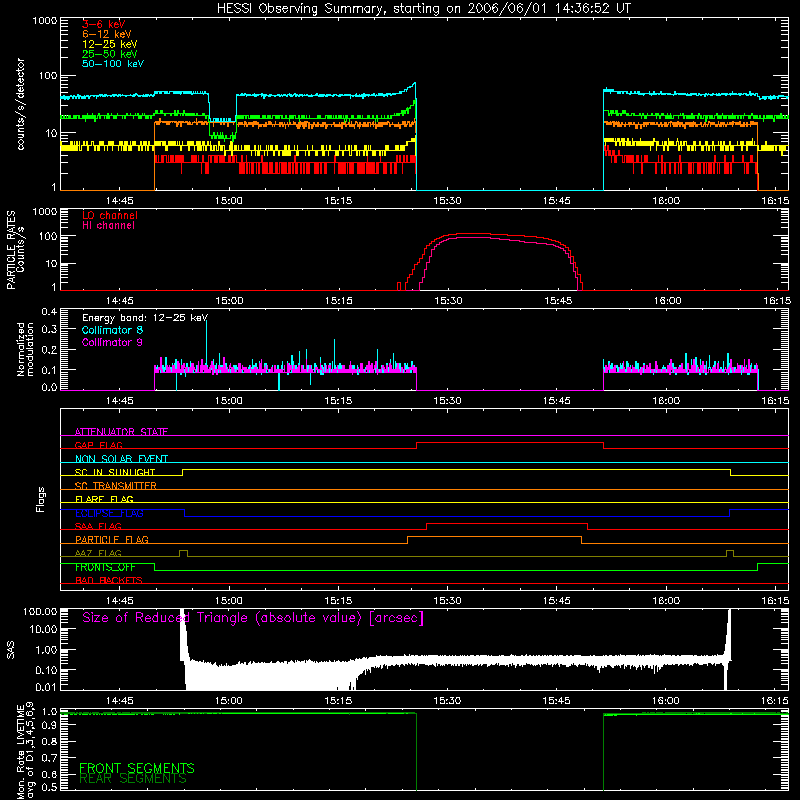Select the green 25-50 keV legend label
Viewport: 800px width, 800px height.
coord(110,54)
